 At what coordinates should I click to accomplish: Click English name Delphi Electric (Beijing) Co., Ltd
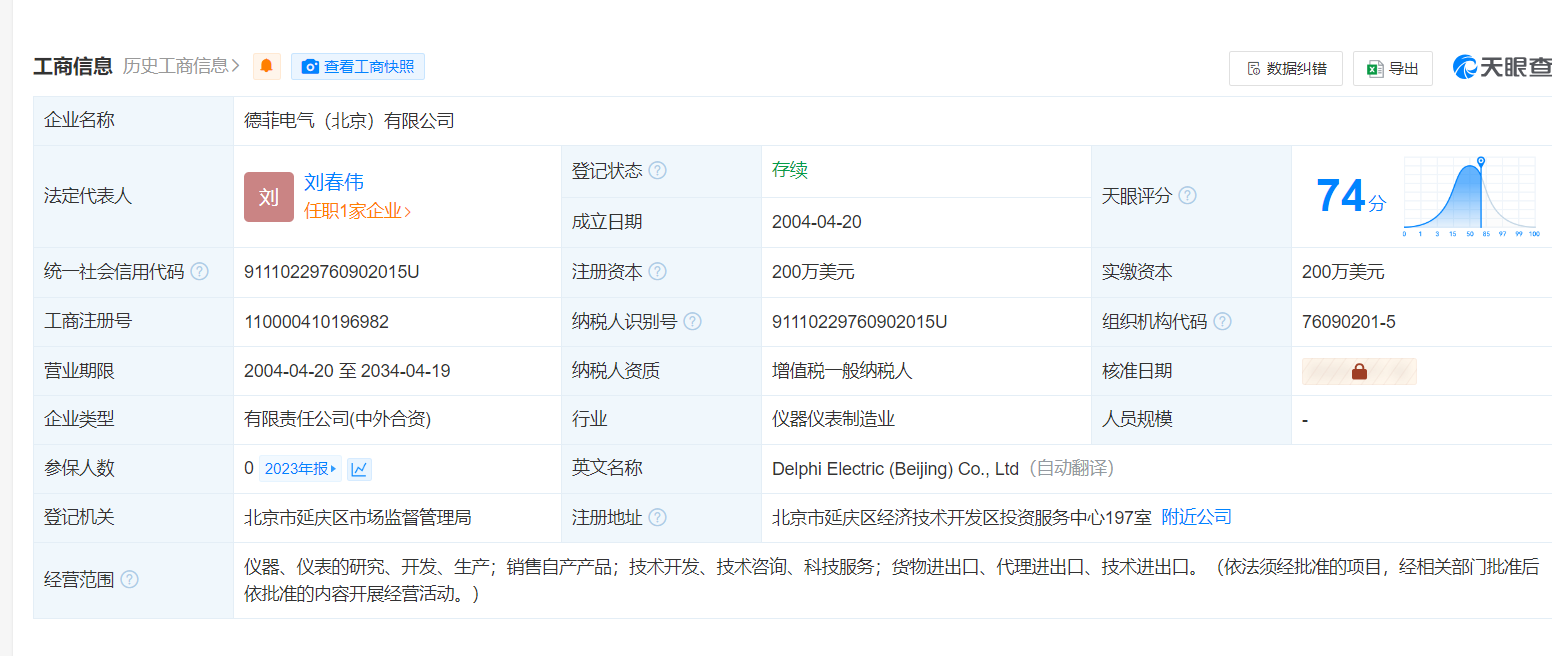coord(895,469)
